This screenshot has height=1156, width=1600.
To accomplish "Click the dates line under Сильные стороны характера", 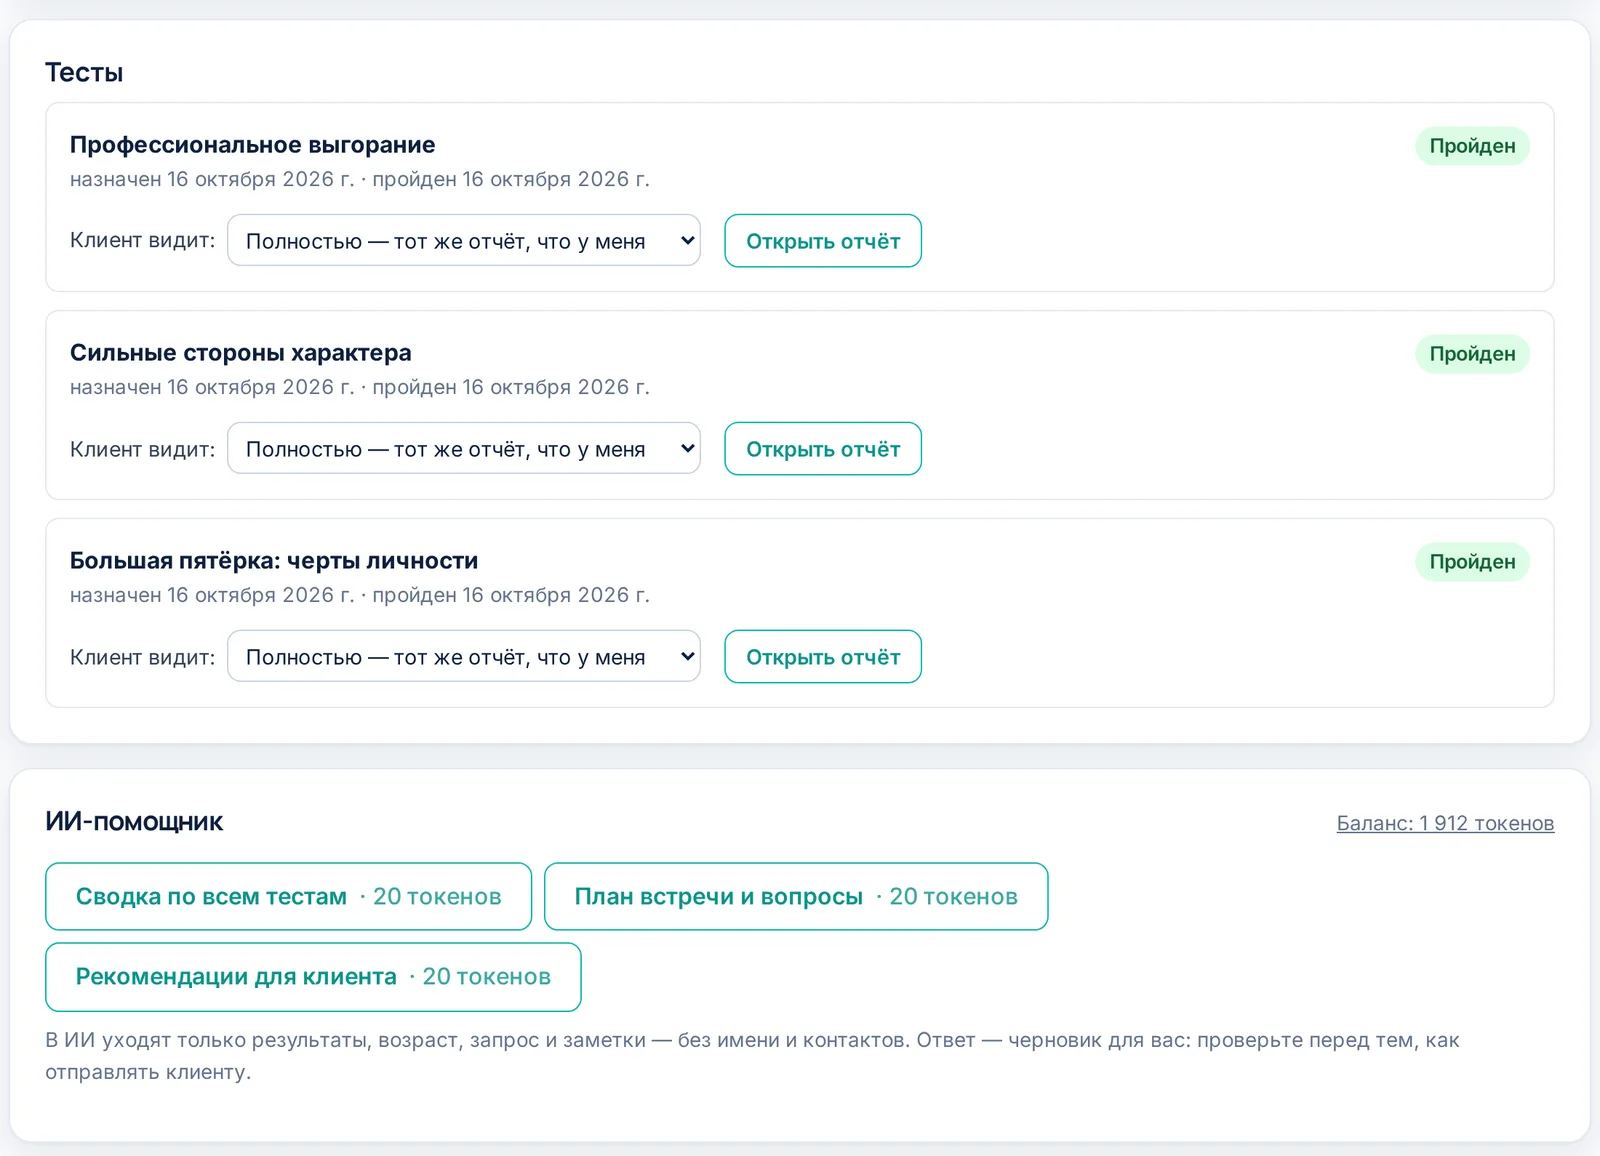I will (360, 387).
